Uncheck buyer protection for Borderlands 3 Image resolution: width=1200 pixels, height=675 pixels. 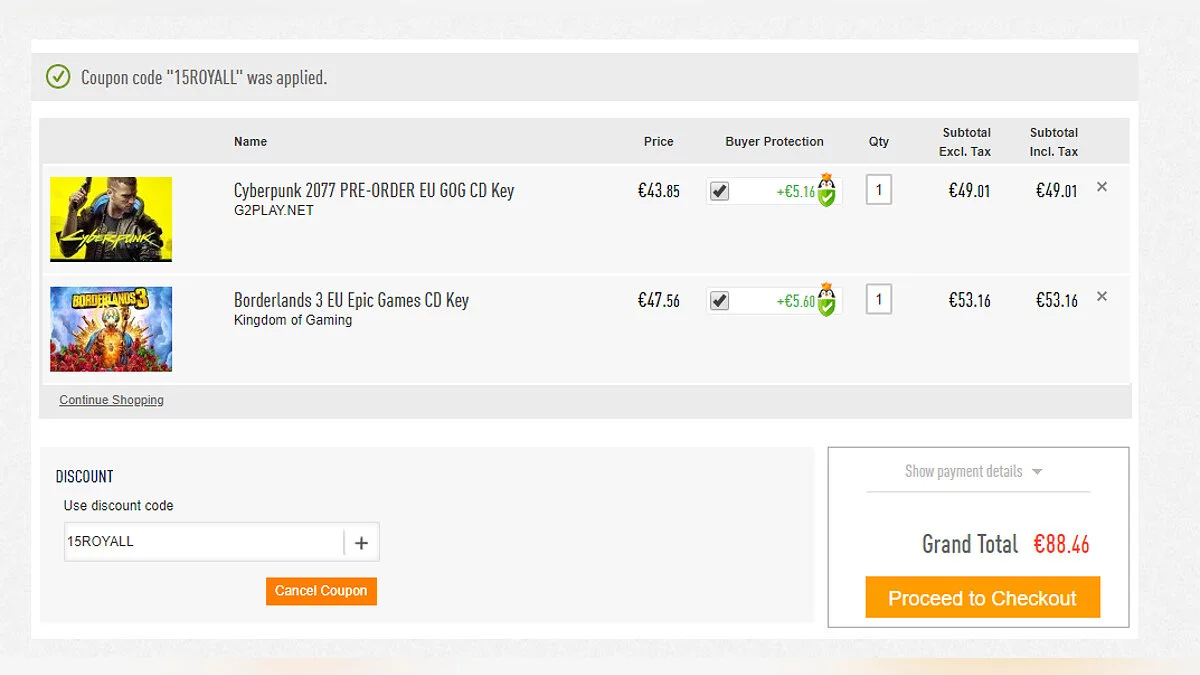(x=719, y=301)
